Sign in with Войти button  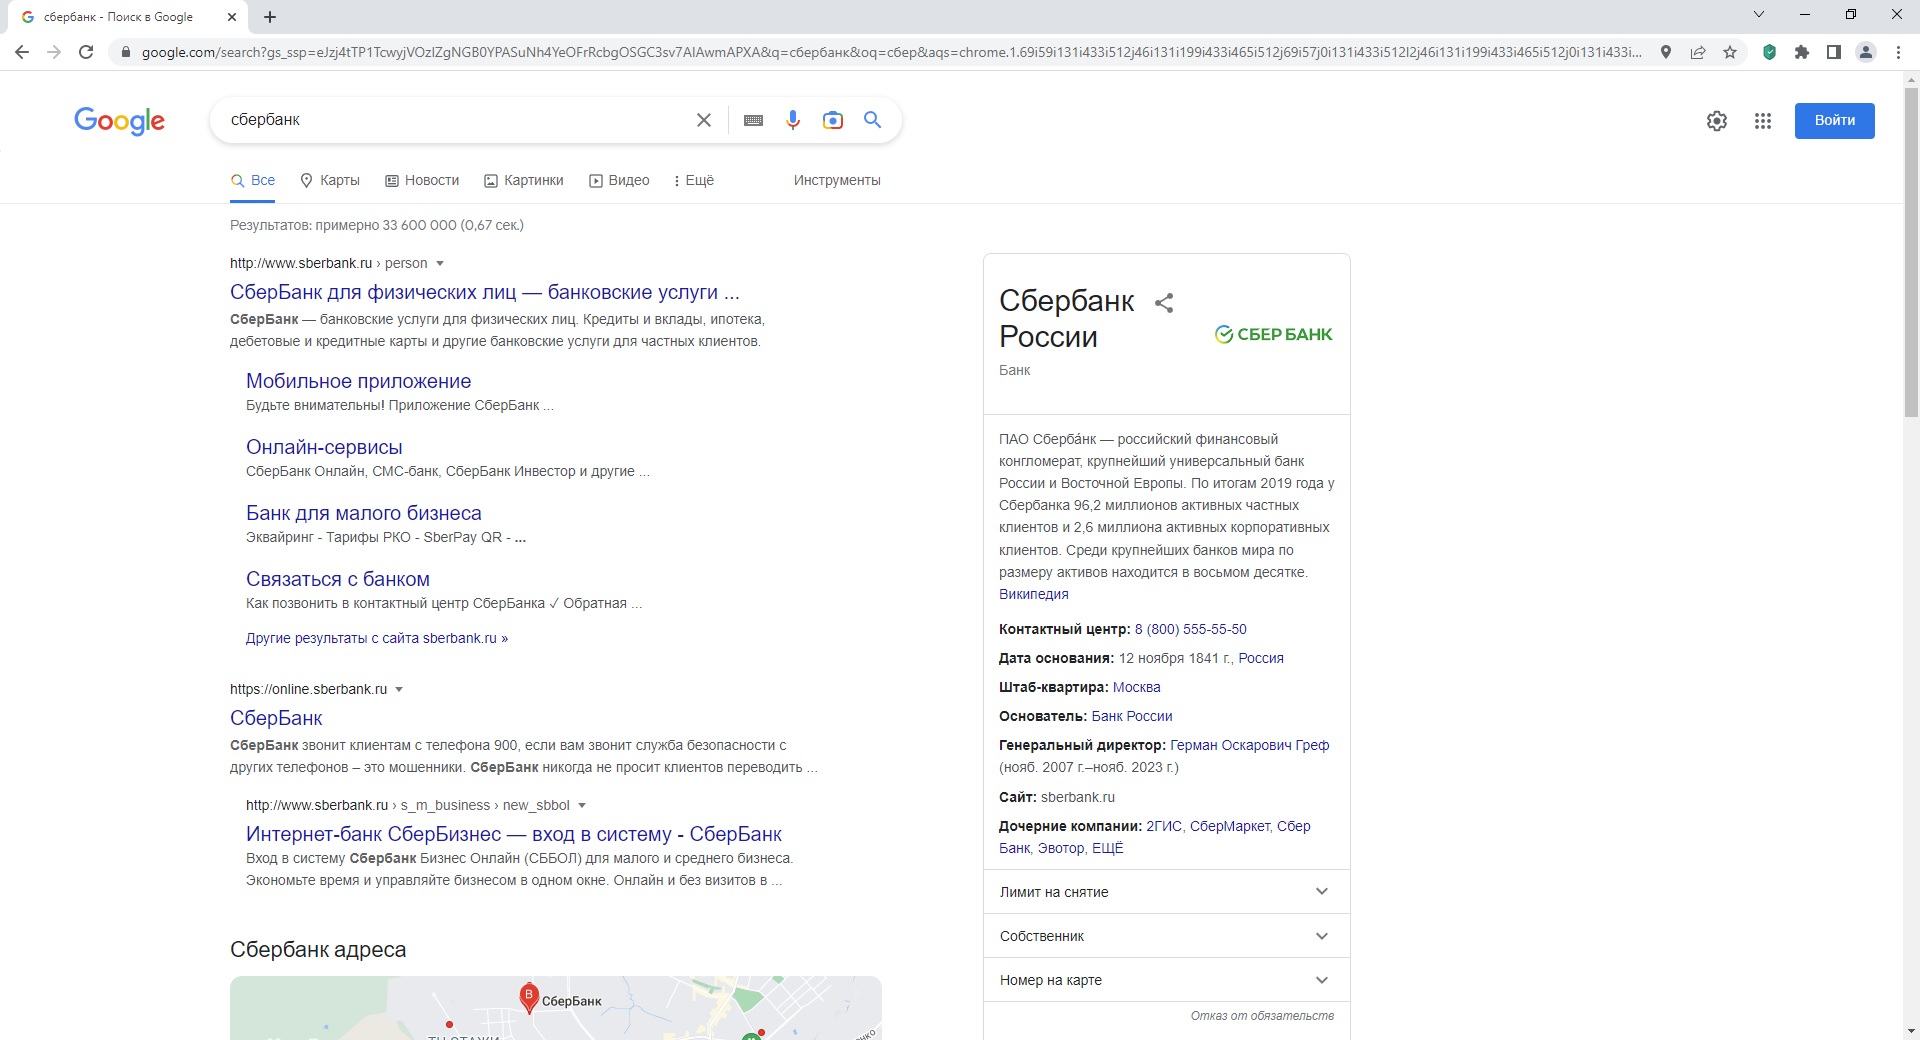[1834, 121]
